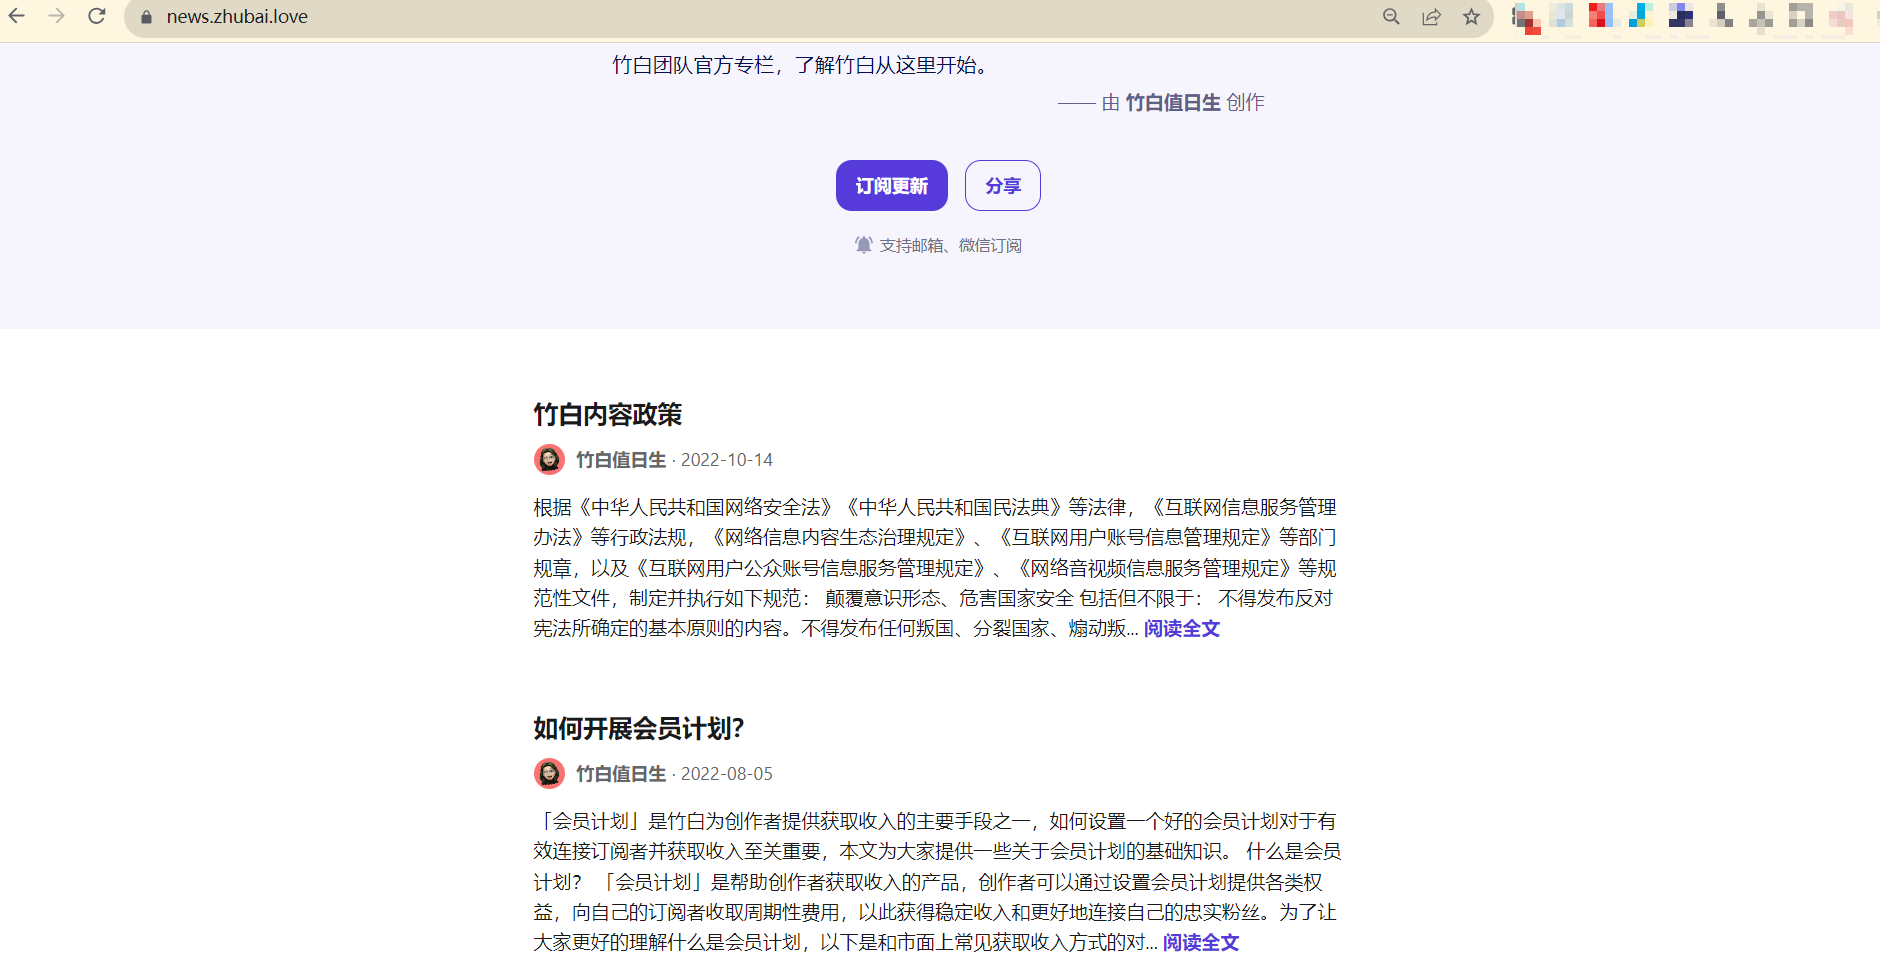Open the 如何开展会员计划? article title
The width and height of the screenshot is (1880, 960).
point(639,728)
